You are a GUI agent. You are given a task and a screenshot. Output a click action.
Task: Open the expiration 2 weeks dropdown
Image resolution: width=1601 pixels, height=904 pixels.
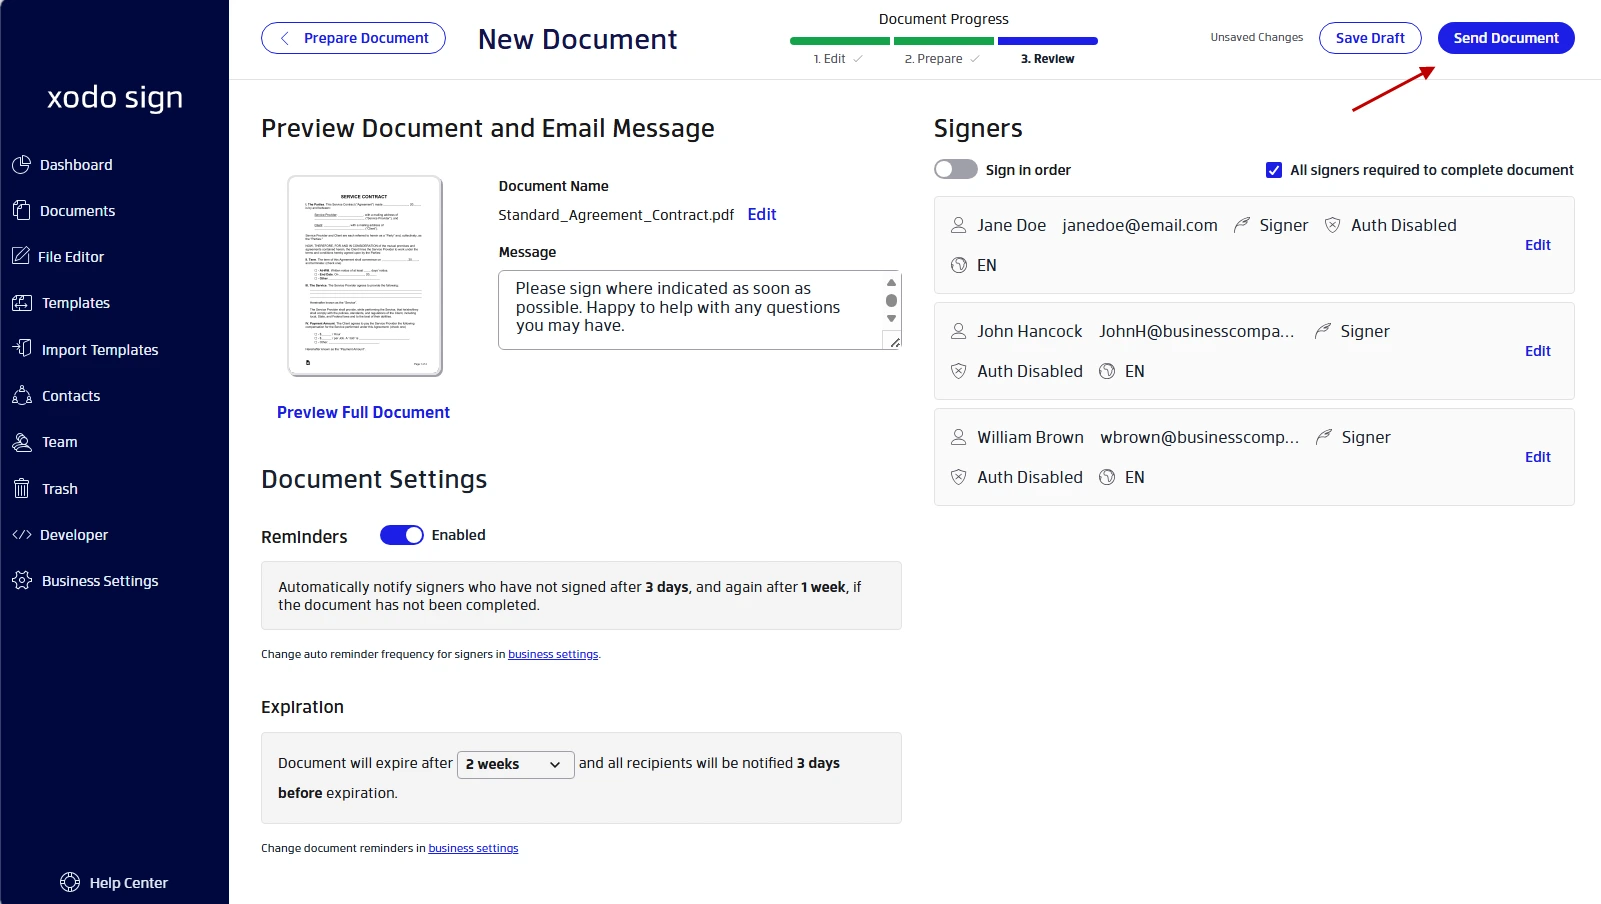point(515,764)
